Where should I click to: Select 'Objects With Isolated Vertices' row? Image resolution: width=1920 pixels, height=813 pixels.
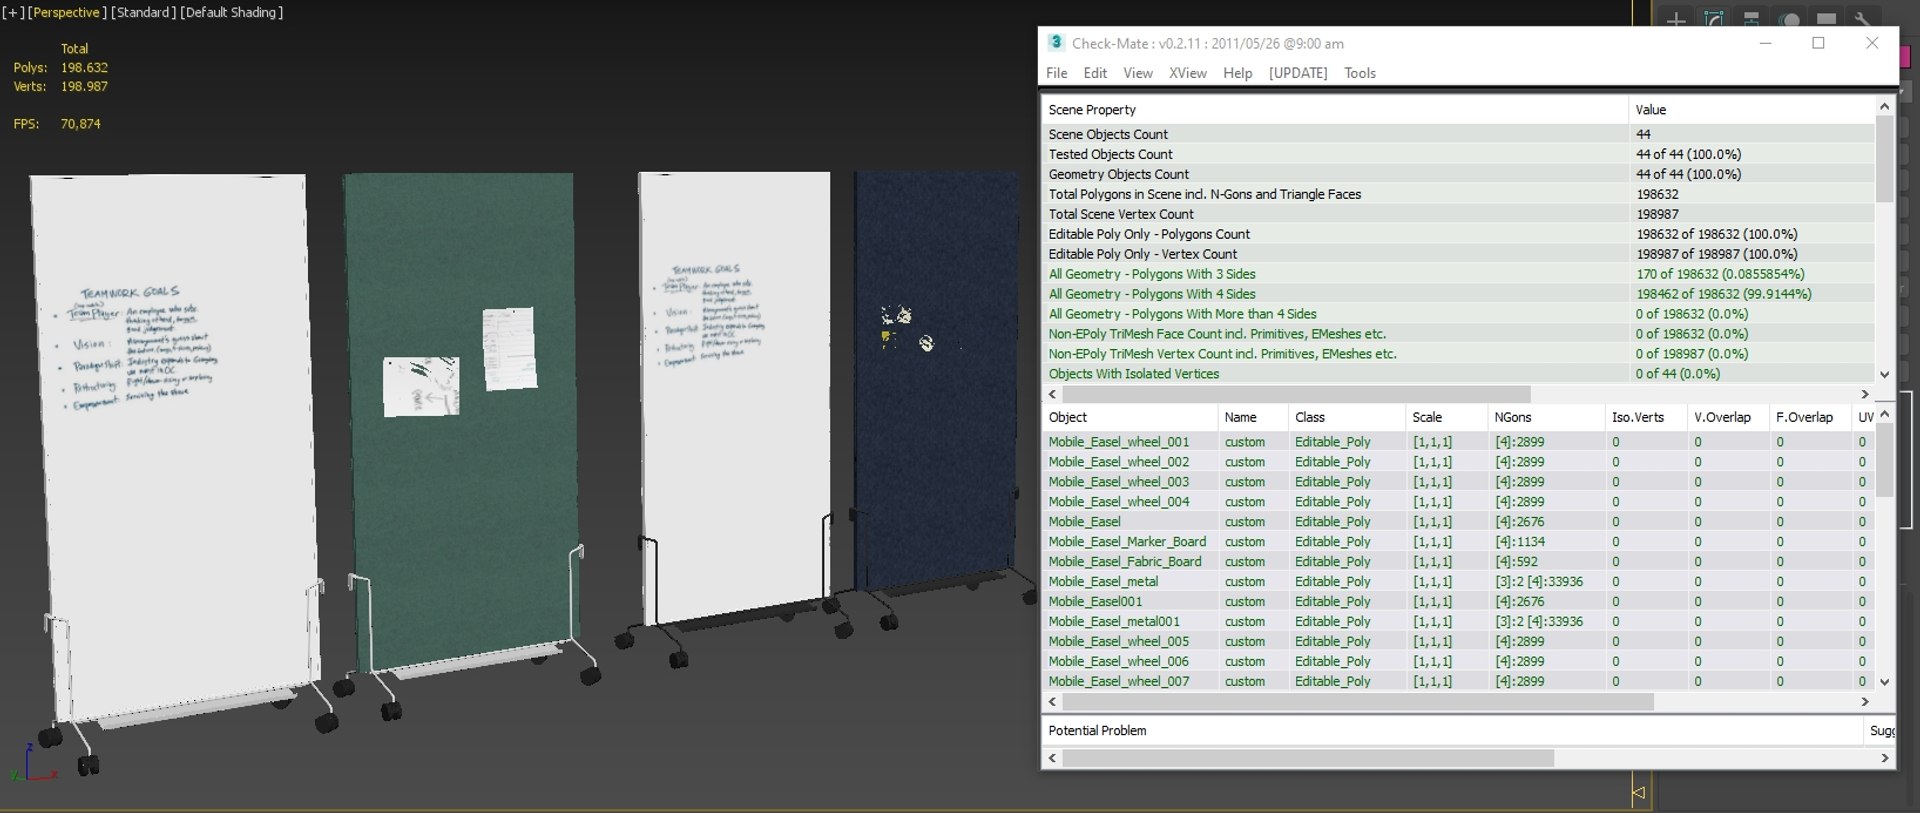[1457, 373]
